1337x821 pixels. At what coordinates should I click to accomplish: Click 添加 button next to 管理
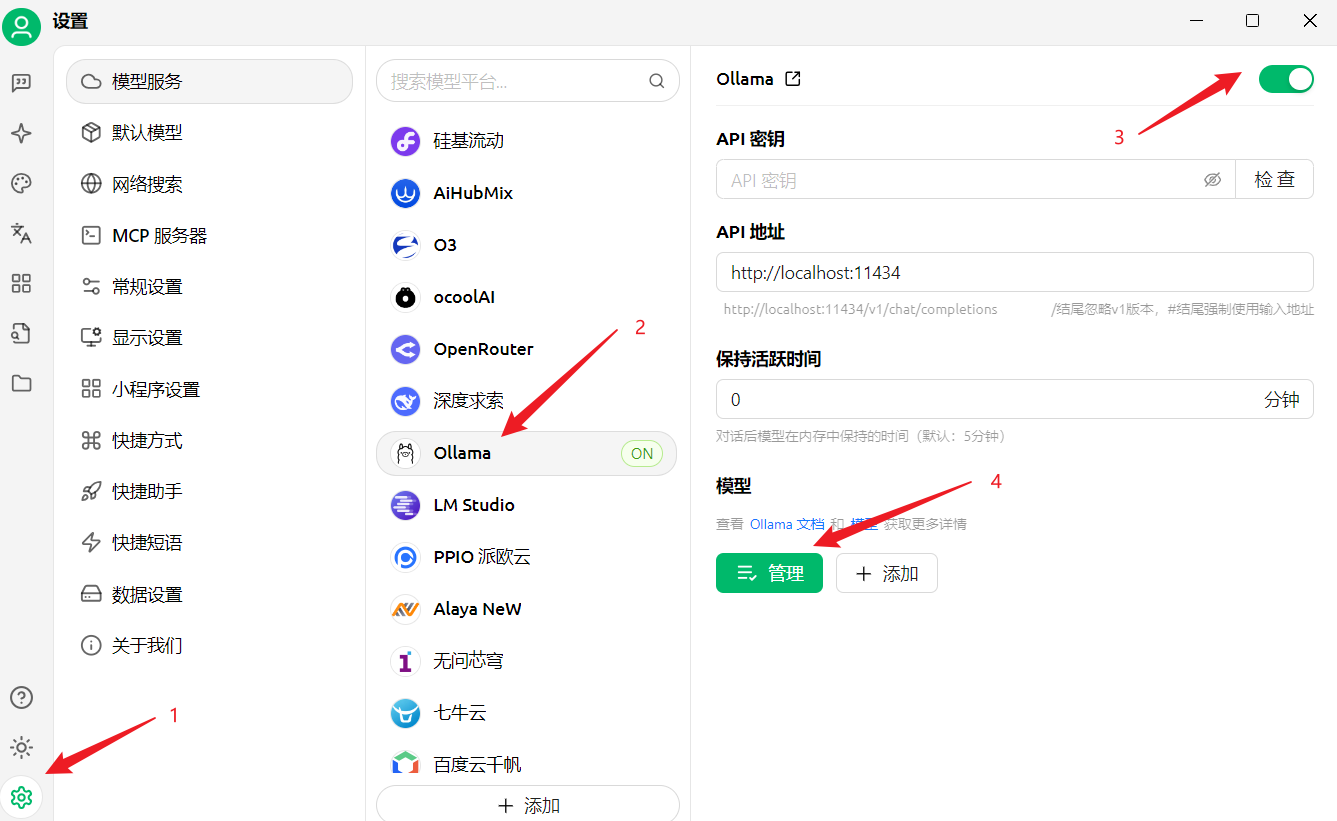[x=887, y=573]
